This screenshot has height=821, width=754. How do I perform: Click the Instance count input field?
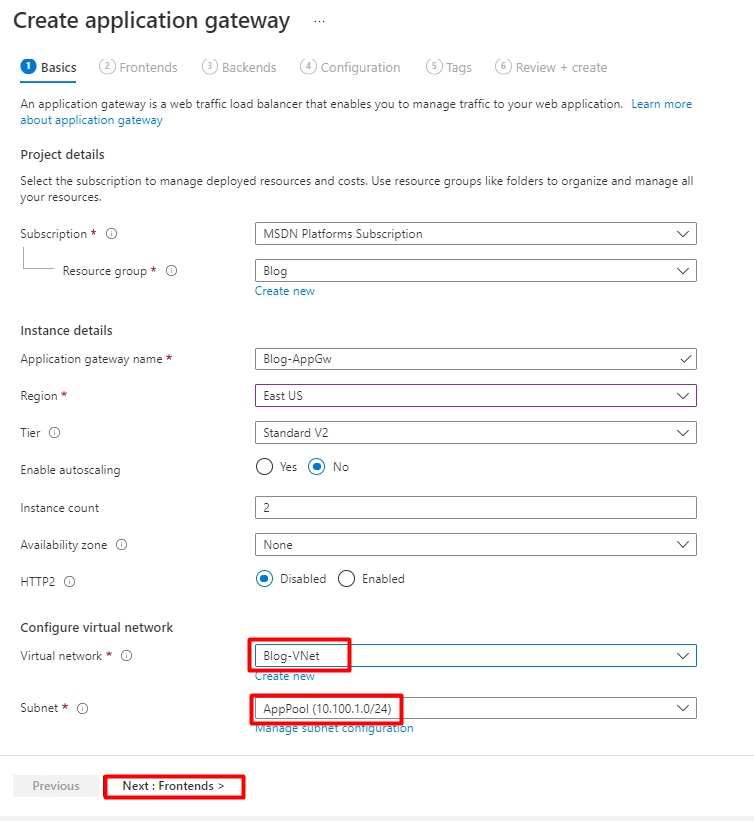[x=475, y=508]
